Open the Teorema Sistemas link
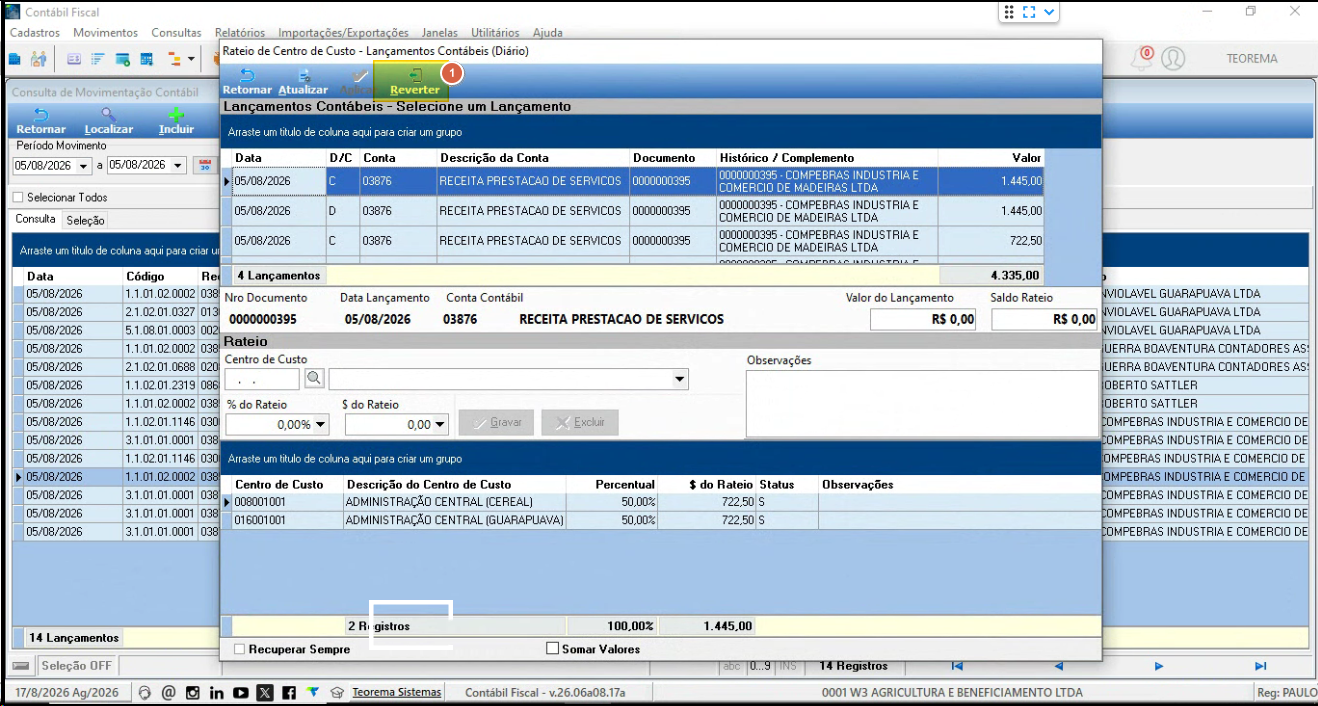This screenshot has width=1318, height=706. coord(396,693)
